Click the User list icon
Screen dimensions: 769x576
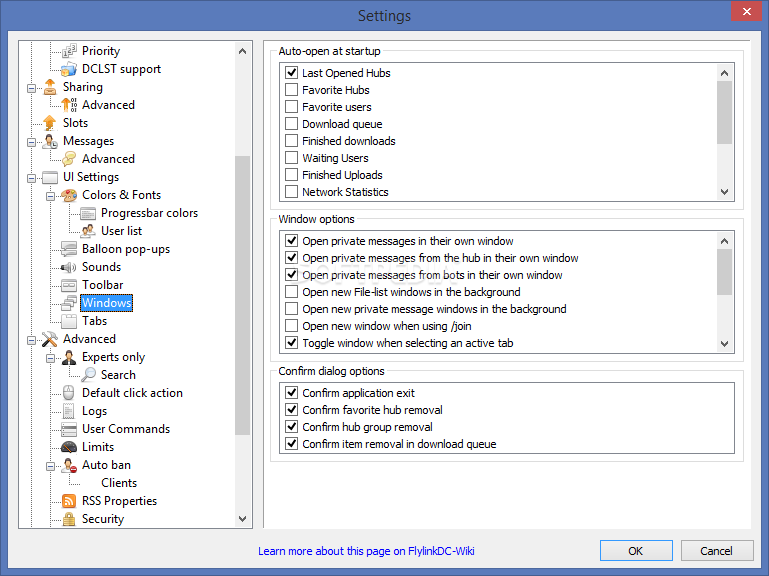pyautogui.click(x=88, y=231)
